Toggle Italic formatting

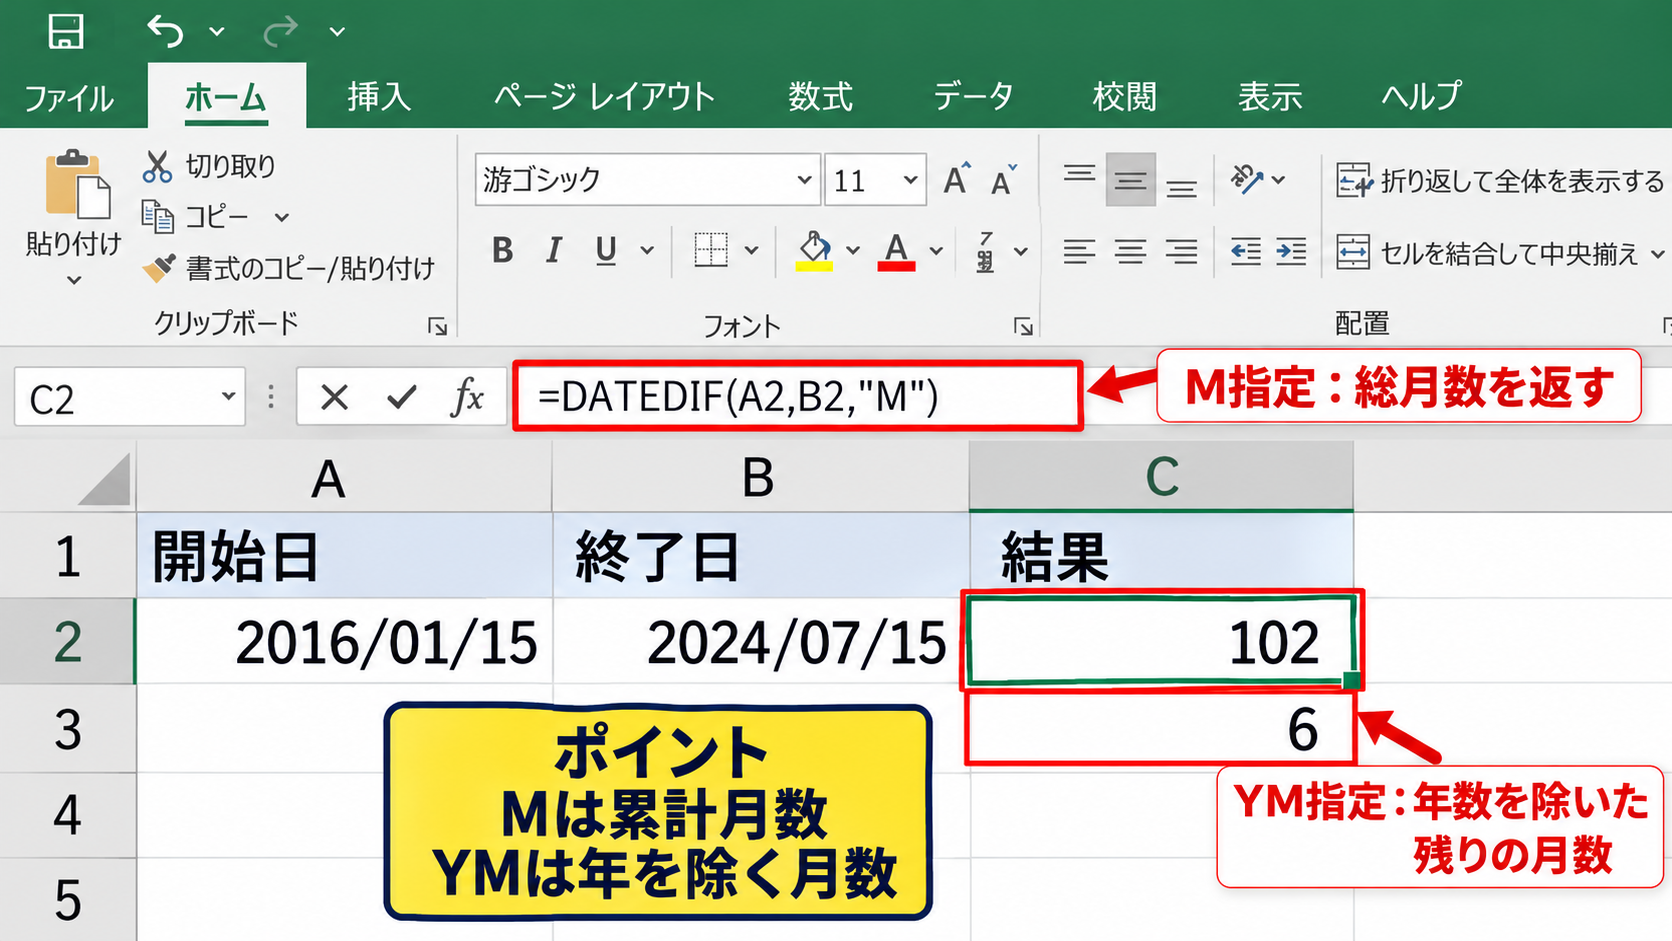554,250
